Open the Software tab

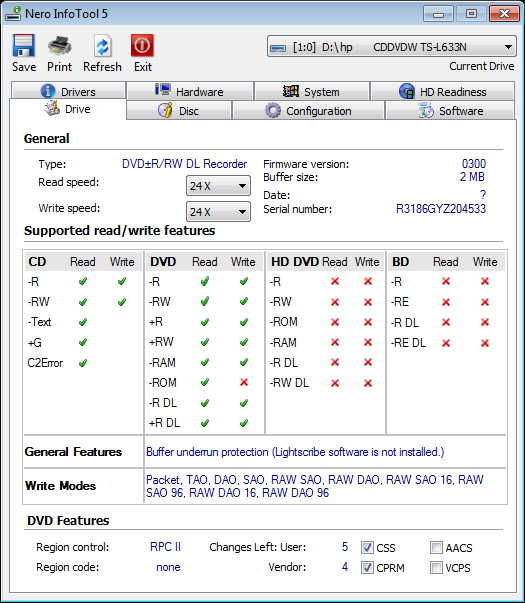[450, 111]
